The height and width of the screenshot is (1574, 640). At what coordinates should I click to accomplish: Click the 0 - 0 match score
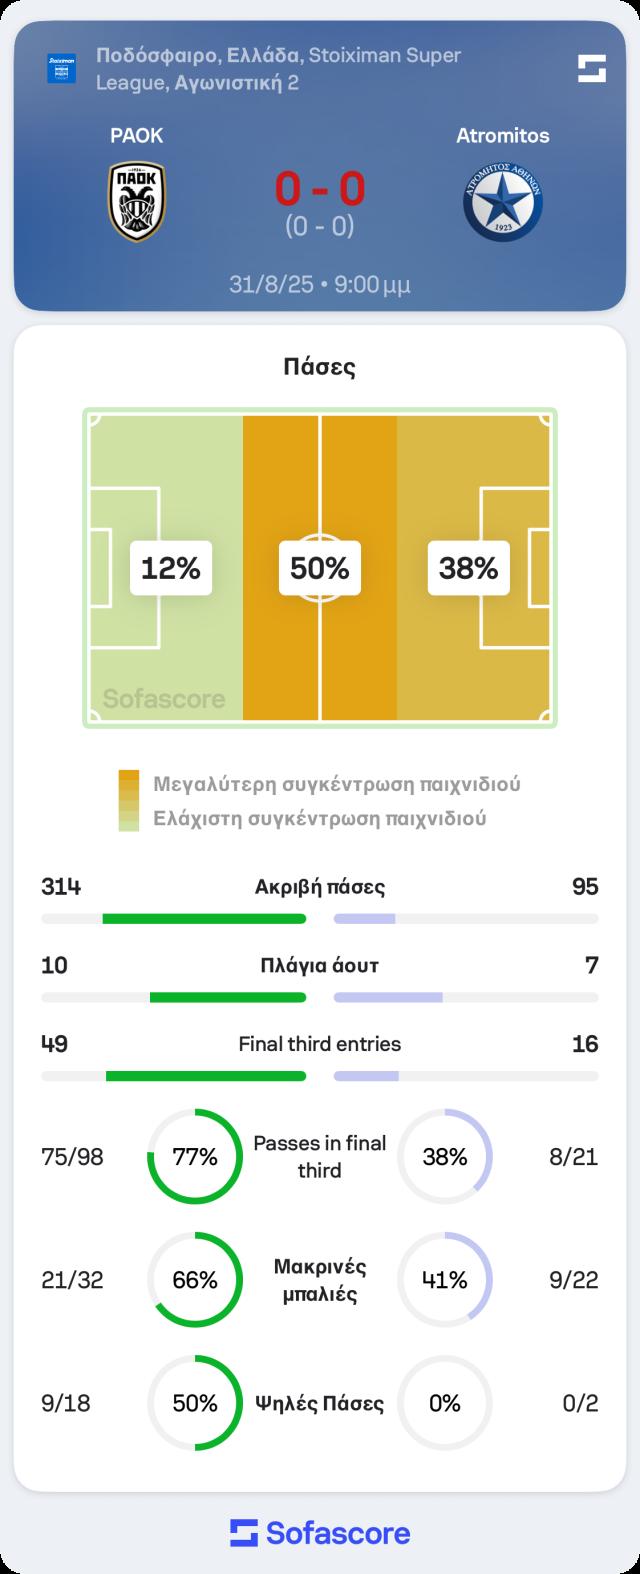pos(320,188)
